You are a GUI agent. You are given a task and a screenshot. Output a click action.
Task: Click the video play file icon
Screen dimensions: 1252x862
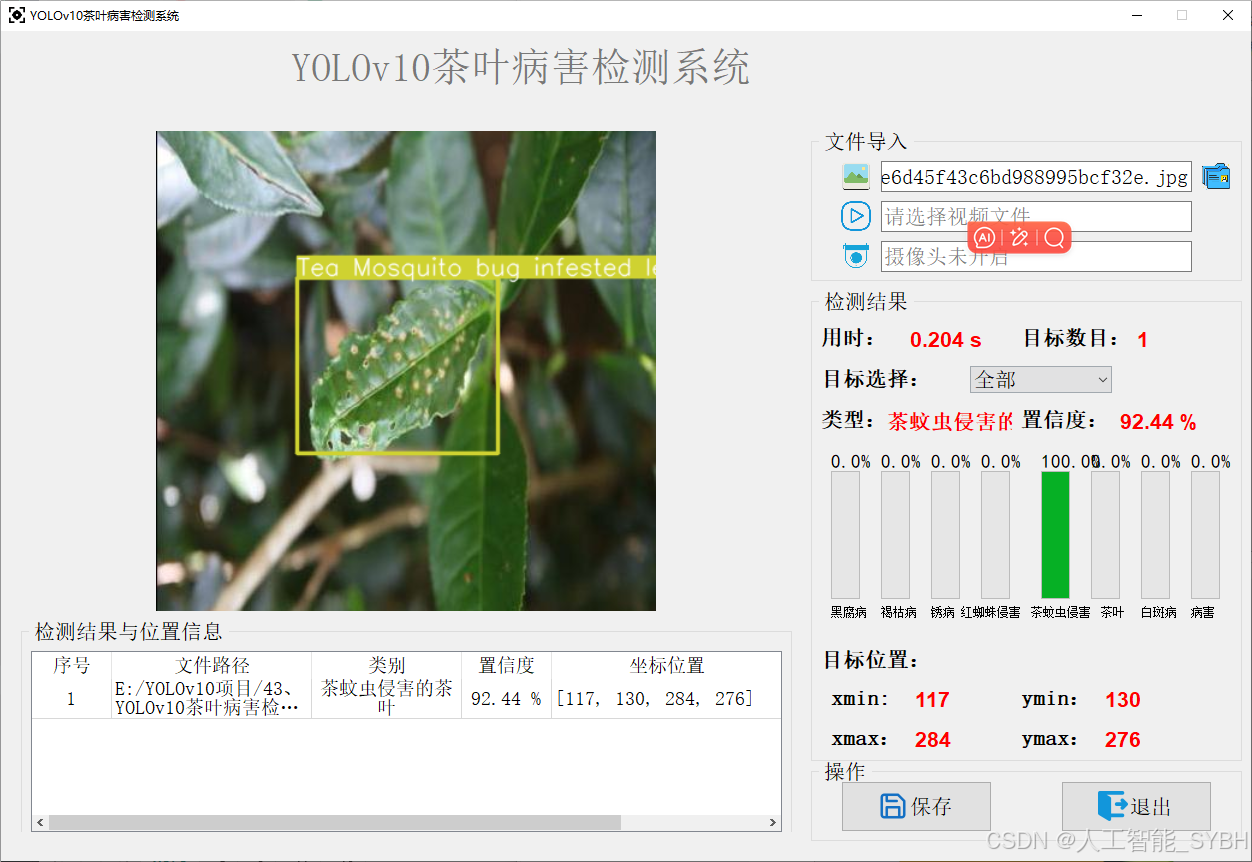pos(856,215)
